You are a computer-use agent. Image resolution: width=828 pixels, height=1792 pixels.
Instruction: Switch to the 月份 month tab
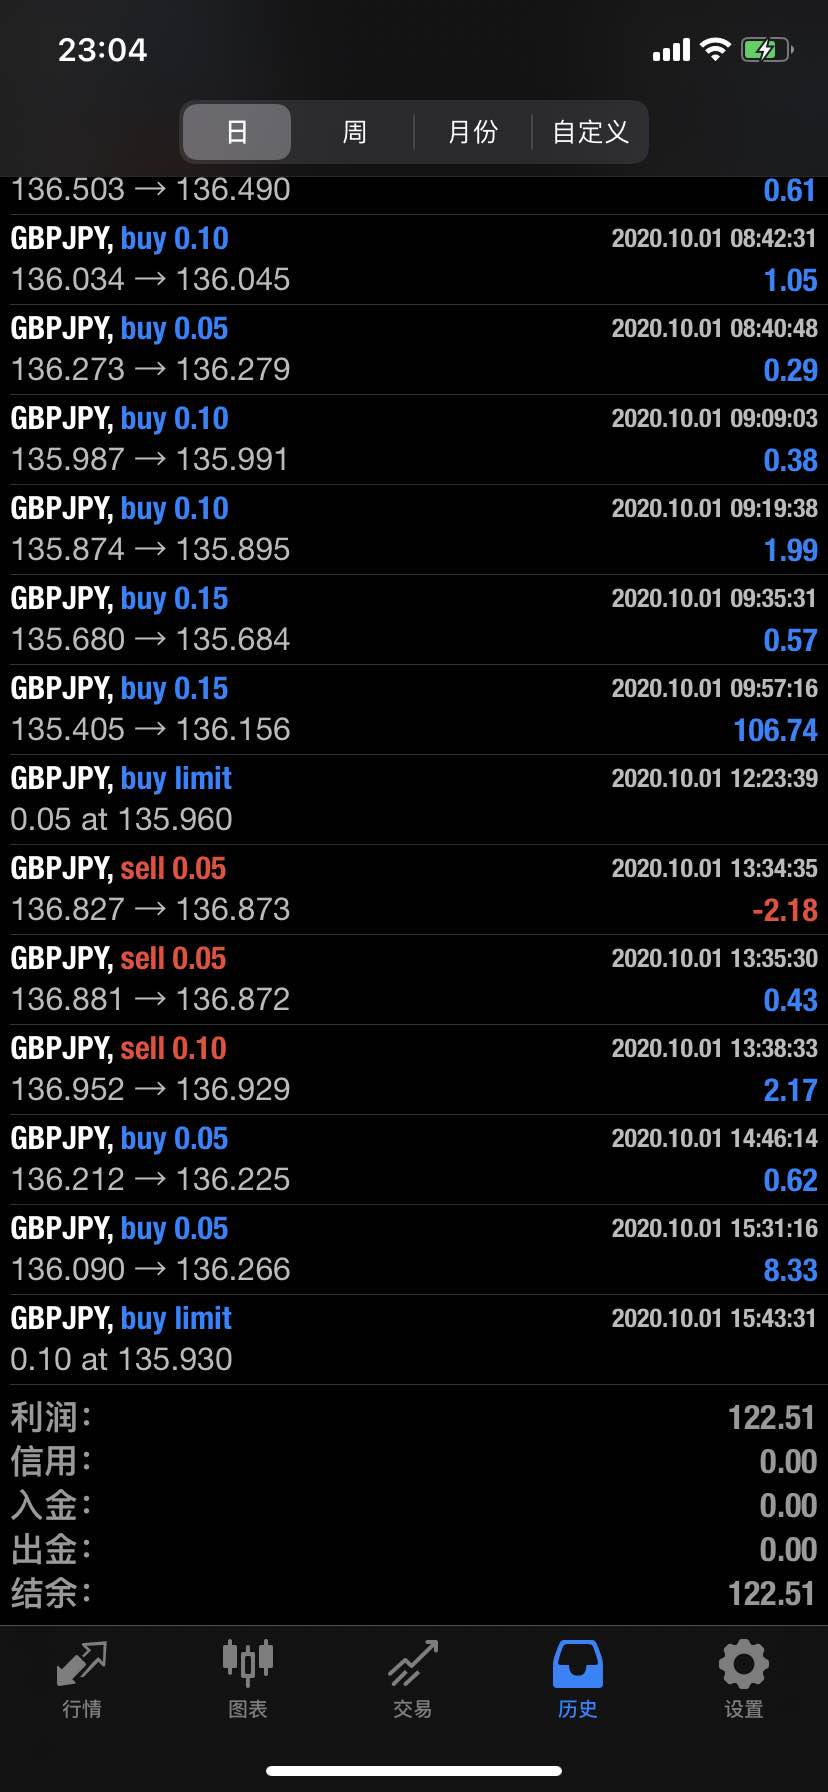tap(472, 132)
